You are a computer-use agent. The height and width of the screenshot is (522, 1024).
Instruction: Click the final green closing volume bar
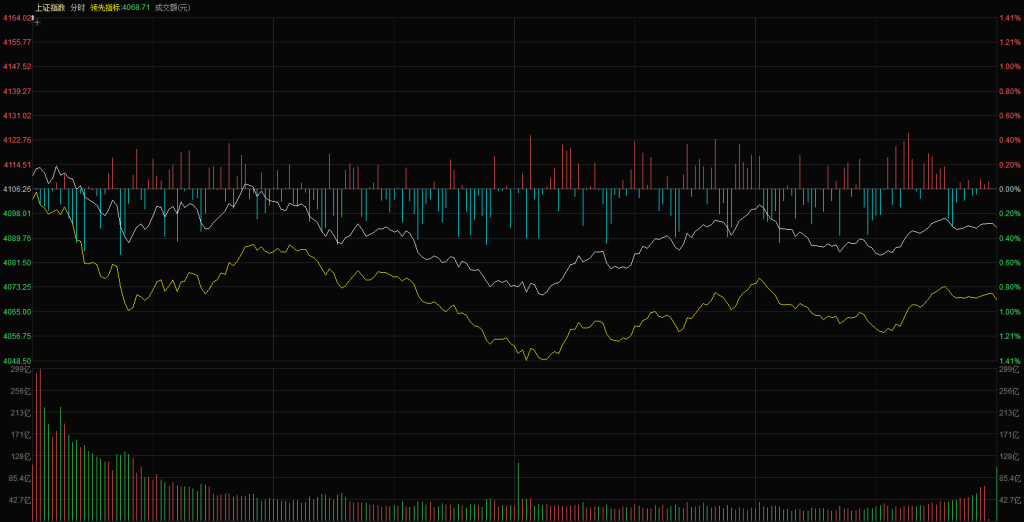(997, 494)
